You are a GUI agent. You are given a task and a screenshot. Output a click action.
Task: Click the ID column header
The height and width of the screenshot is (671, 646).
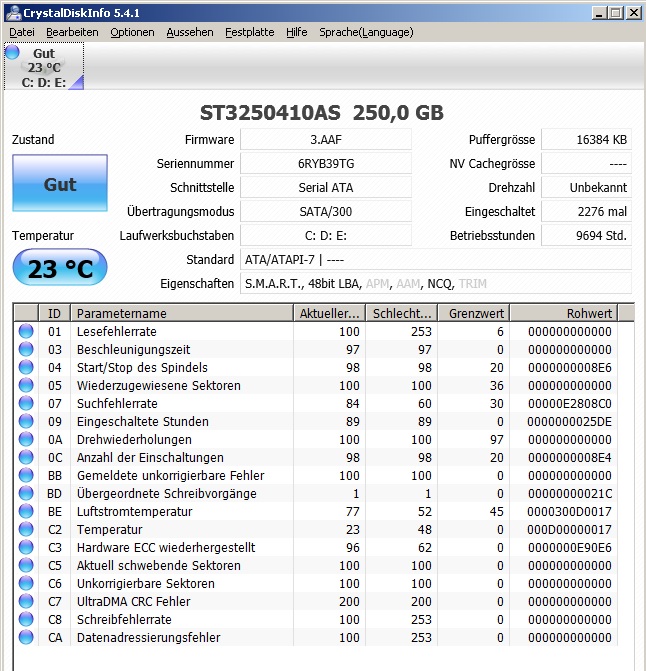tap(54, 313)
